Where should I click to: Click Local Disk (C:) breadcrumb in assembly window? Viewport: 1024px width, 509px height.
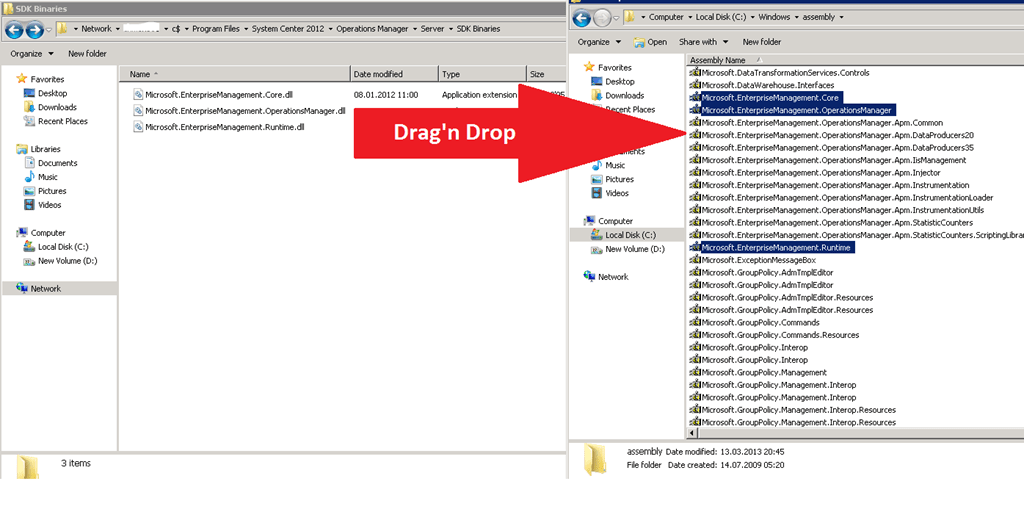click(x=721, y=17)
